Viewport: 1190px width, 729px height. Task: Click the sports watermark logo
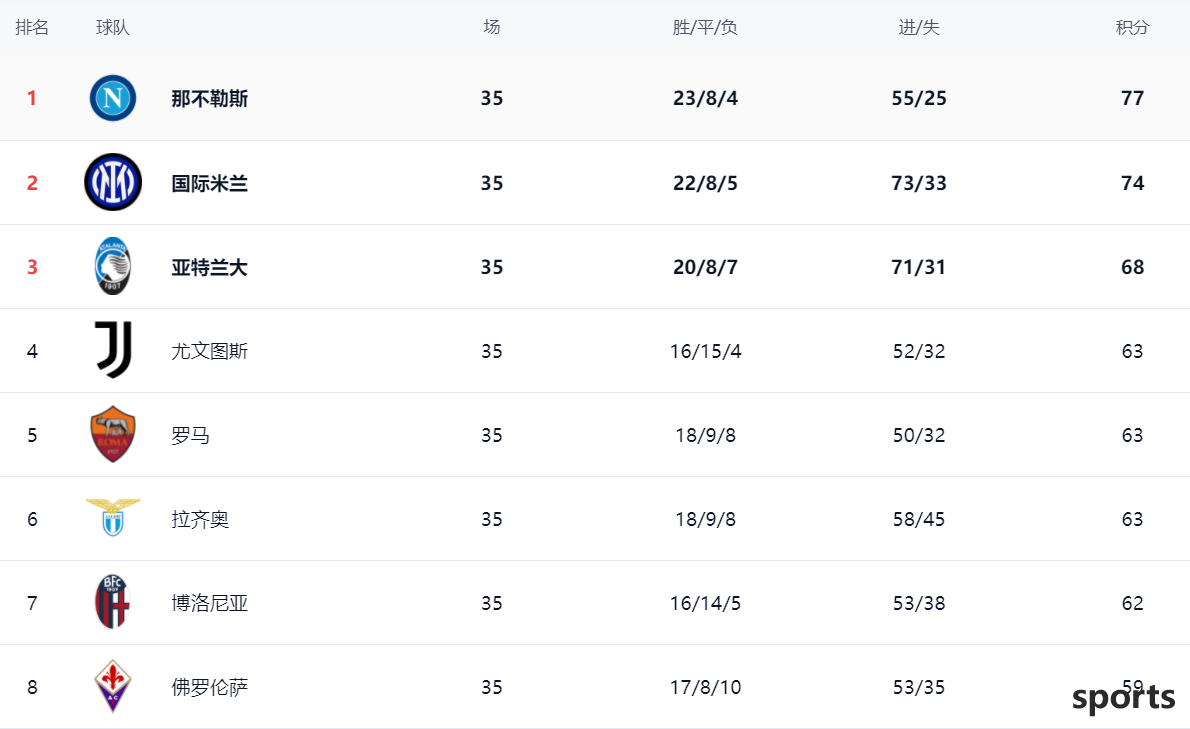click(1124, 698)
